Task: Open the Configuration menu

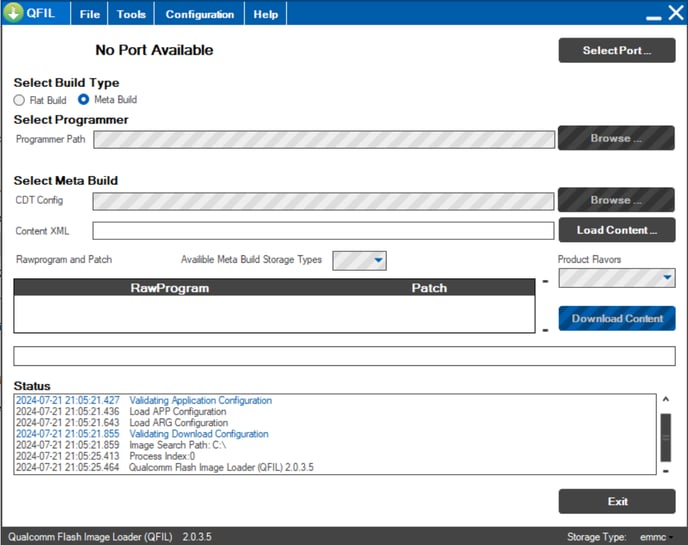Action: tap(200, 14)
